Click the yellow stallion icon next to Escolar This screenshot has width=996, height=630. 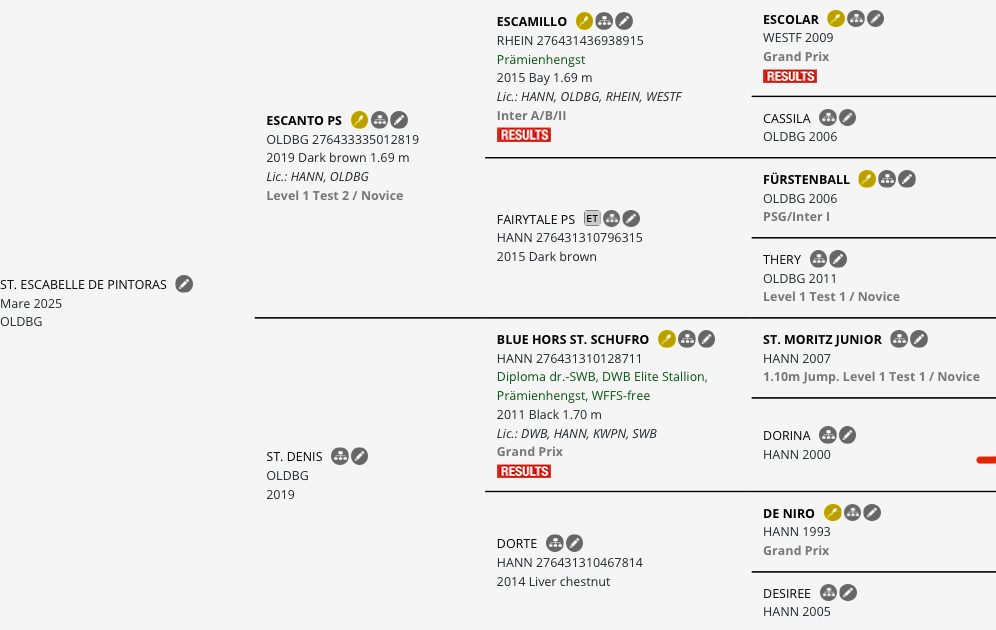coord(836,18)
